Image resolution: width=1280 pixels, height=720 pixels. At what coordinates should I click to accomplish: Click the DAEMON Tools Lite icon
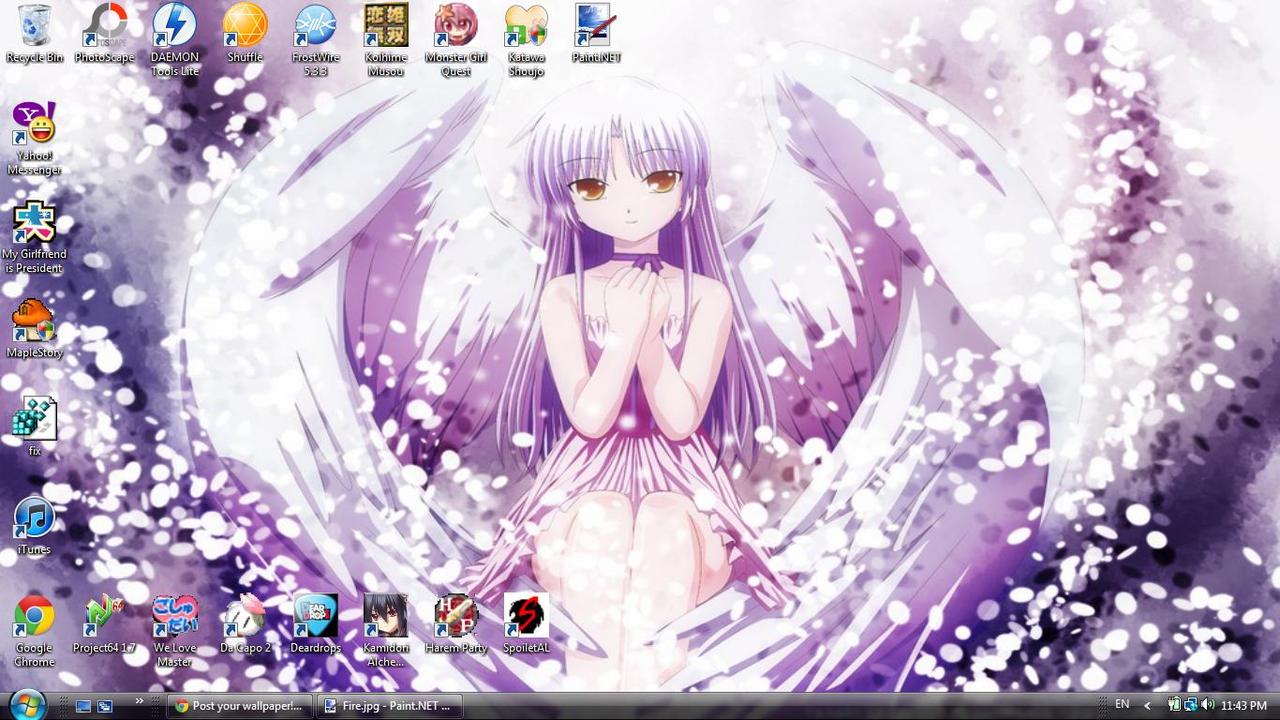click(175, 28)
